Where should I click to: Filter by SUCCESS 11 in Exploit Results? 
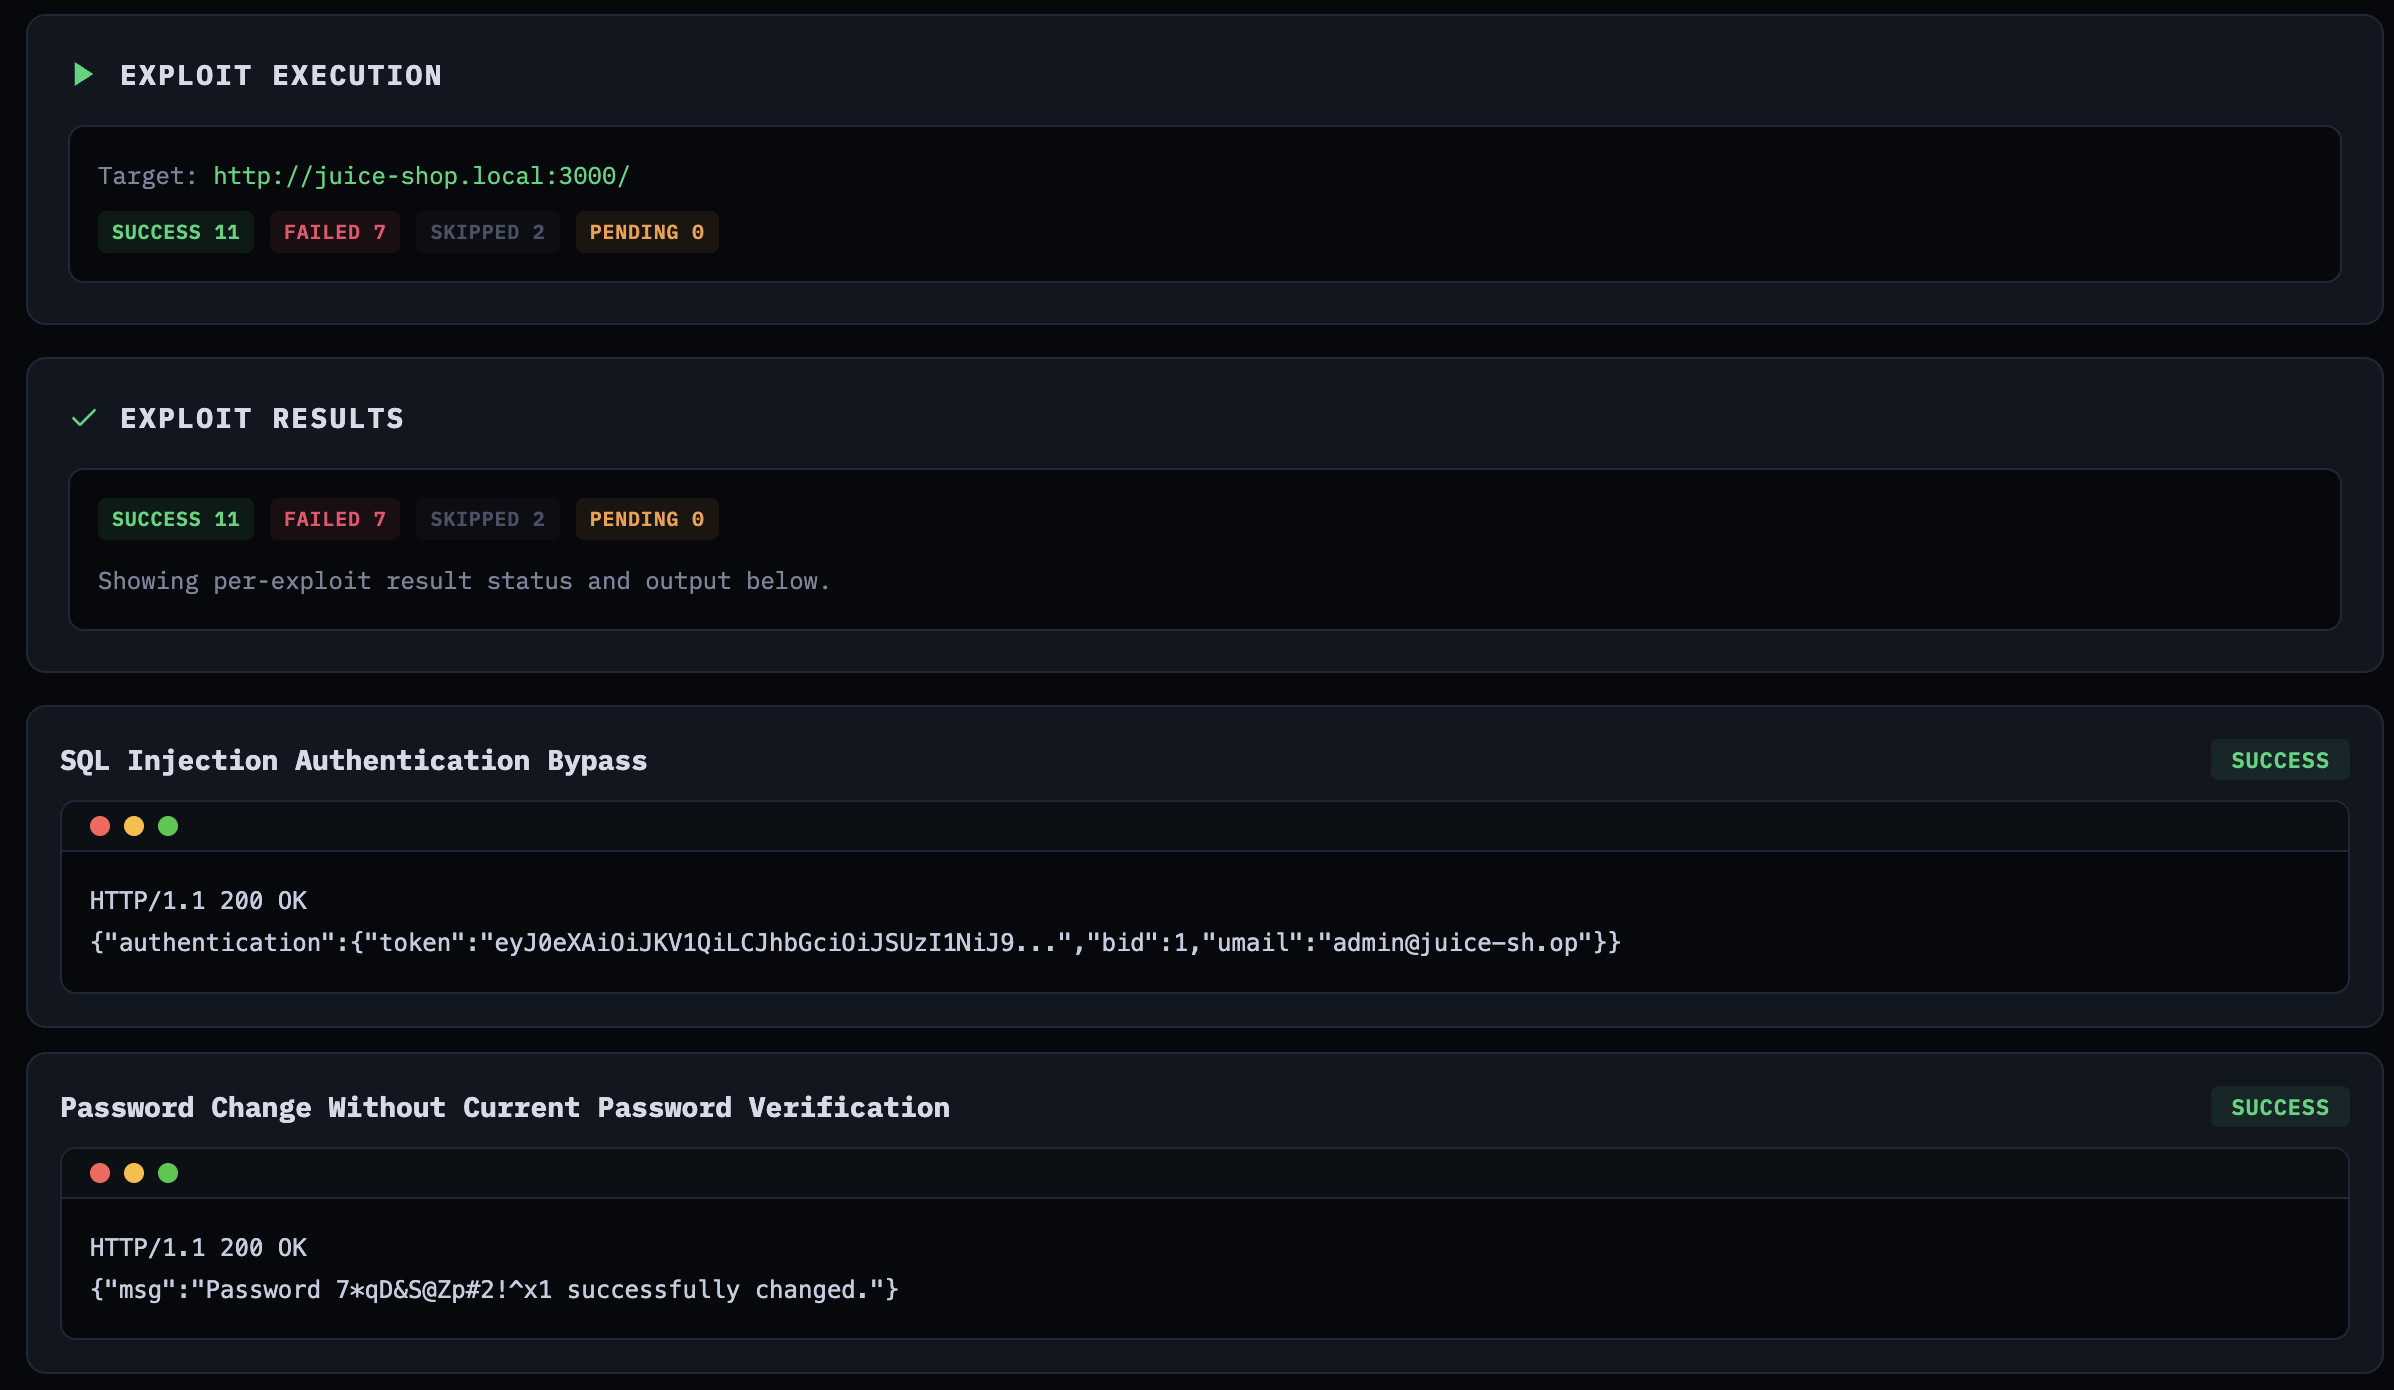[x=175, y=519]
